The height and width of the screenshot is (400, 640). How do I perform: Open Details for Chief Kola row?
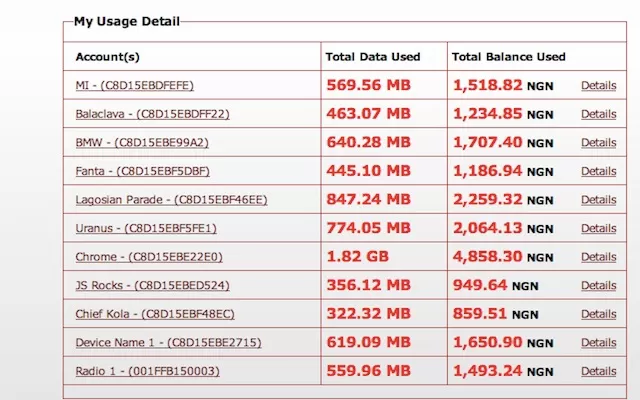[x=598, y=315]
